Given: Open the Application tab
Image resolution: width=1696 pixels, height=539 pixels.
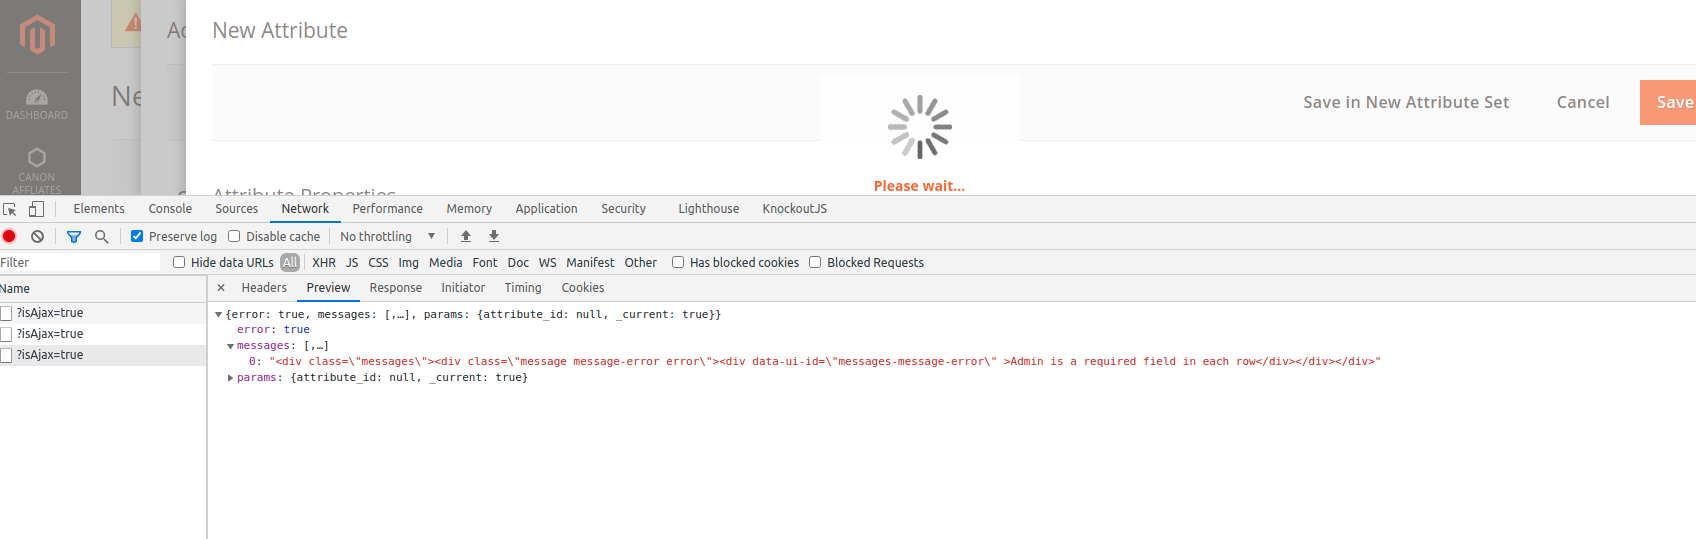Looking at the screenshot, I should point(547,209).
